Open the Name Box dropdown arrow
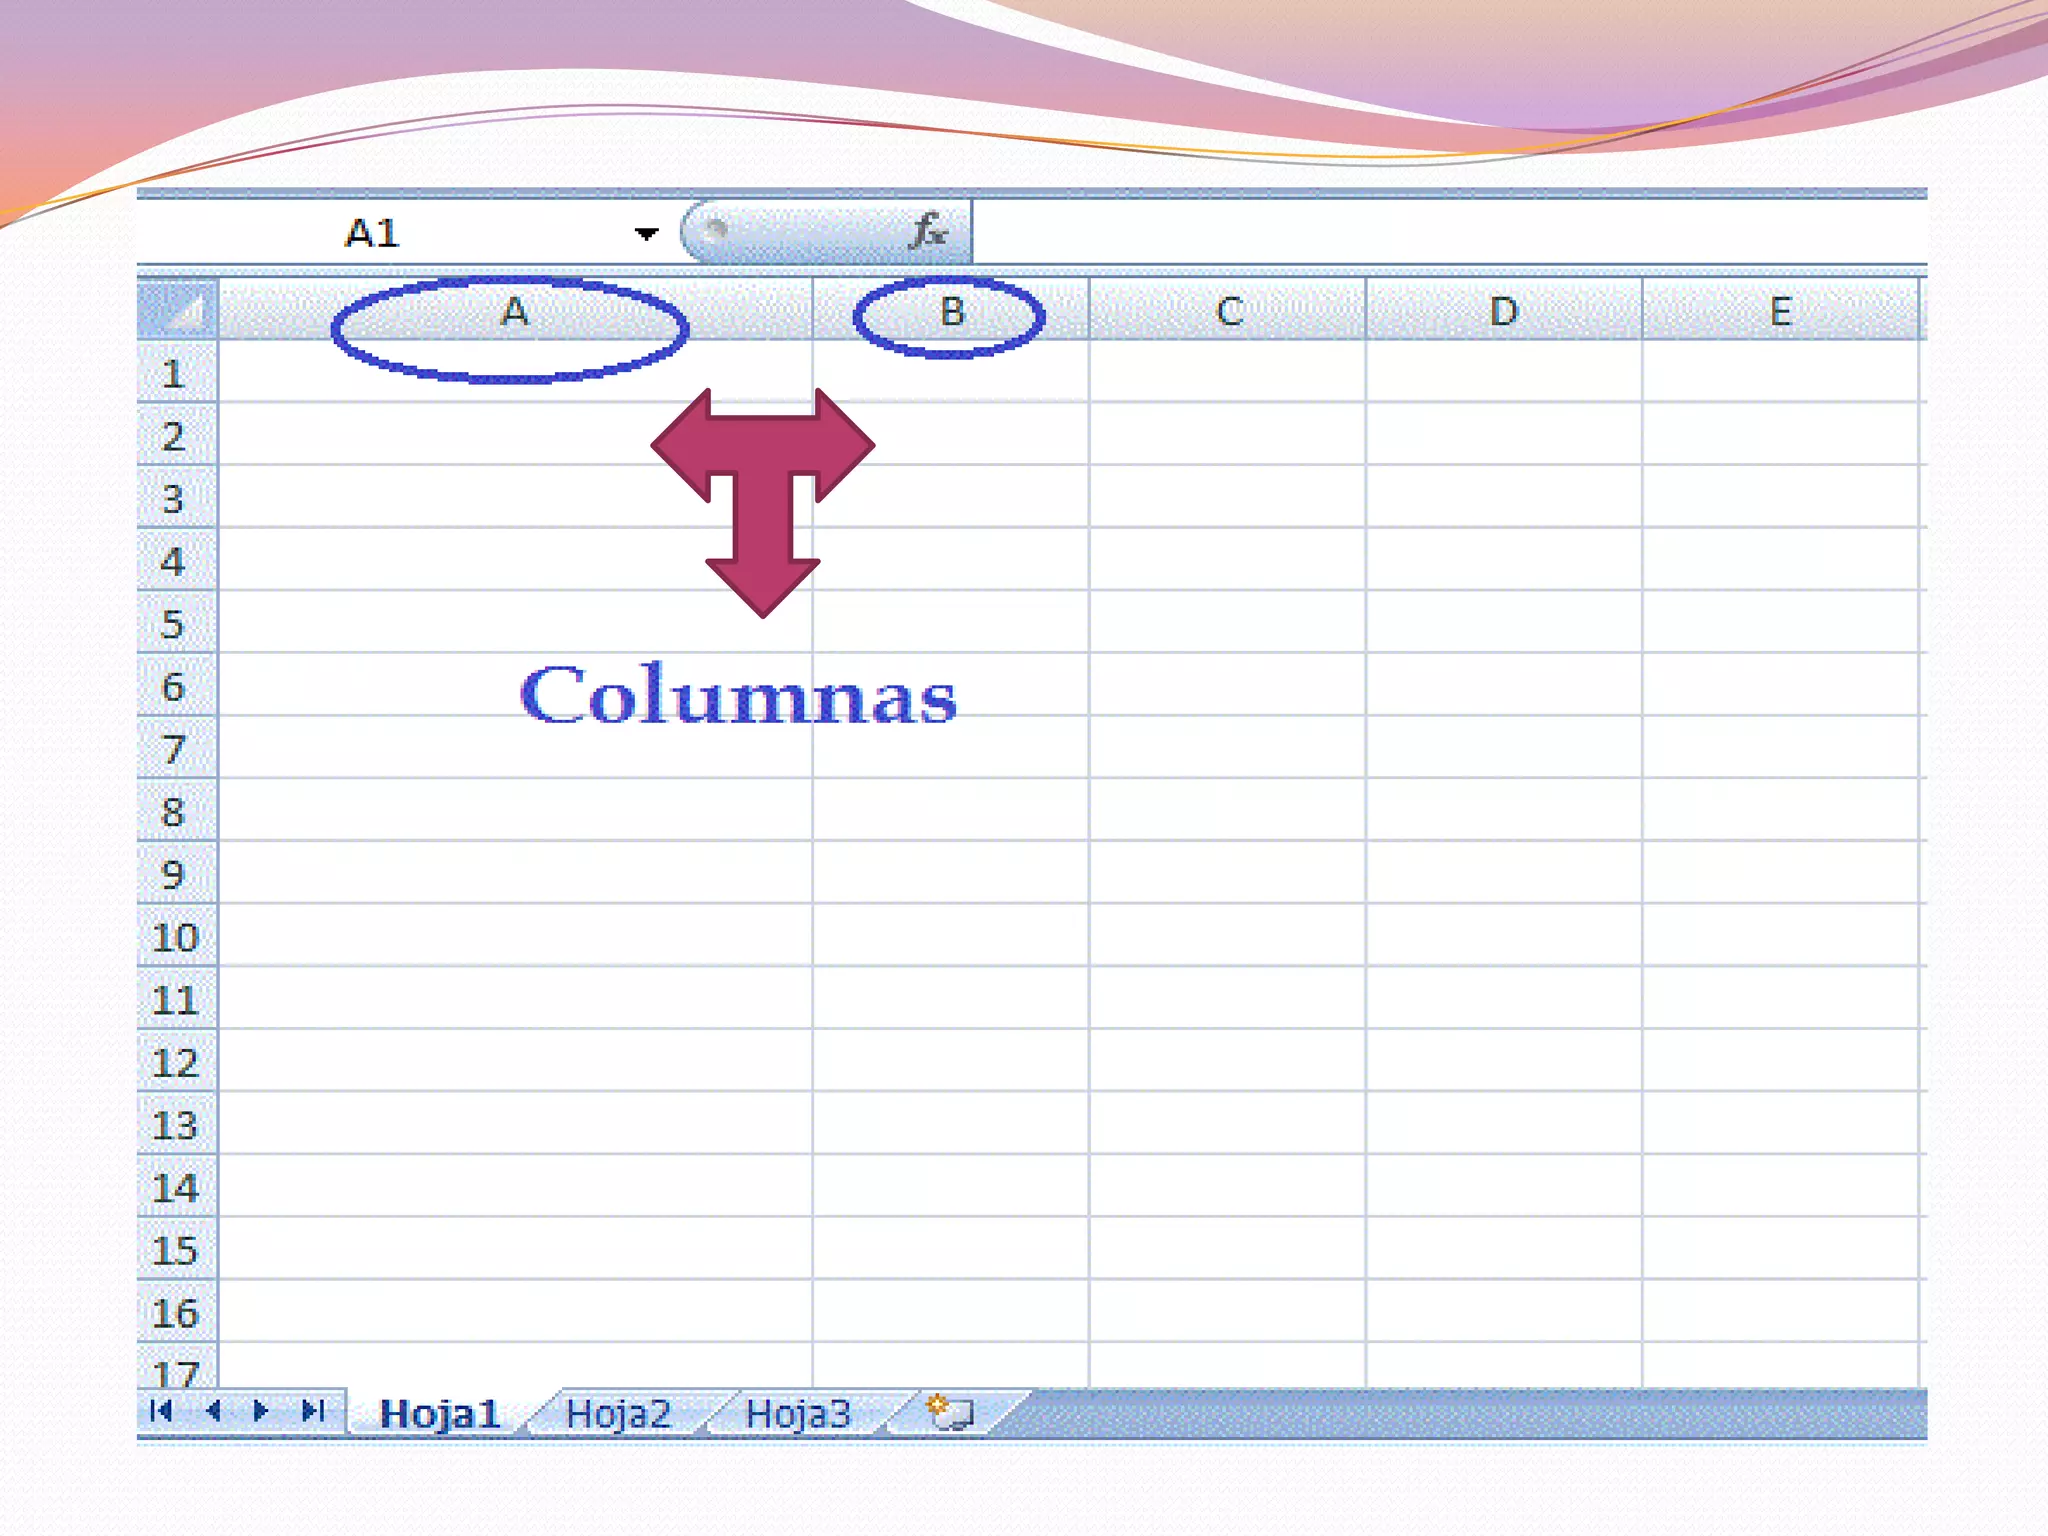2048x1536 pixels. [646, 233]
